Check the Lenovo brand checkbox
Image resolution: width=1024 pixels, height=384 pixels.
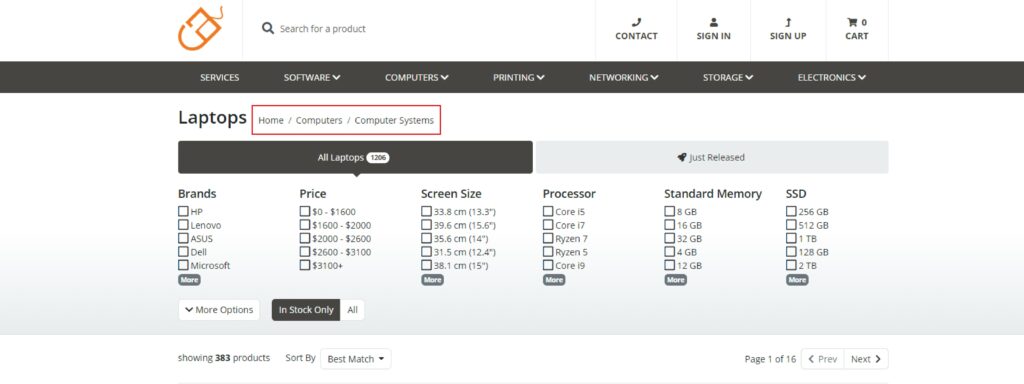pos(183,225)
